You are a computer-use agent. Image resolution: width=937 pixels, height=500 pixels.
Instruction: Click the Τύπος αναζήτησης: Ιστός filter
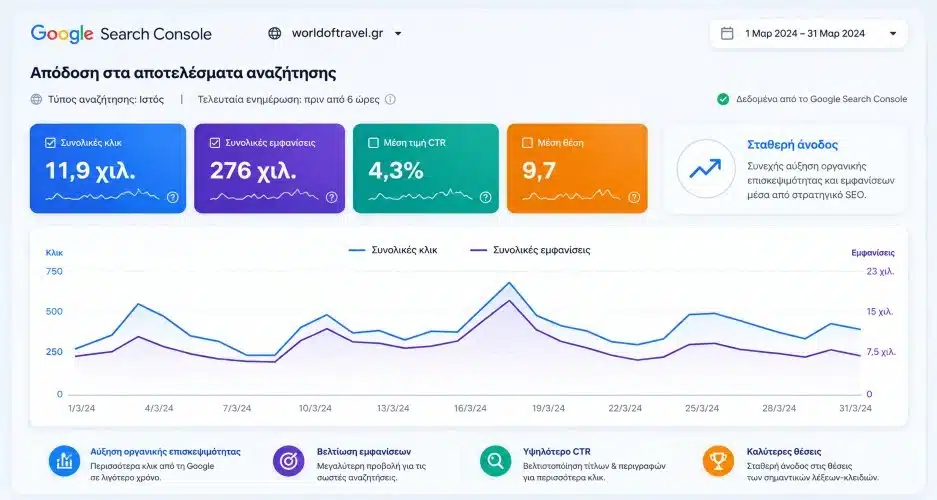(x=106, y=99)
